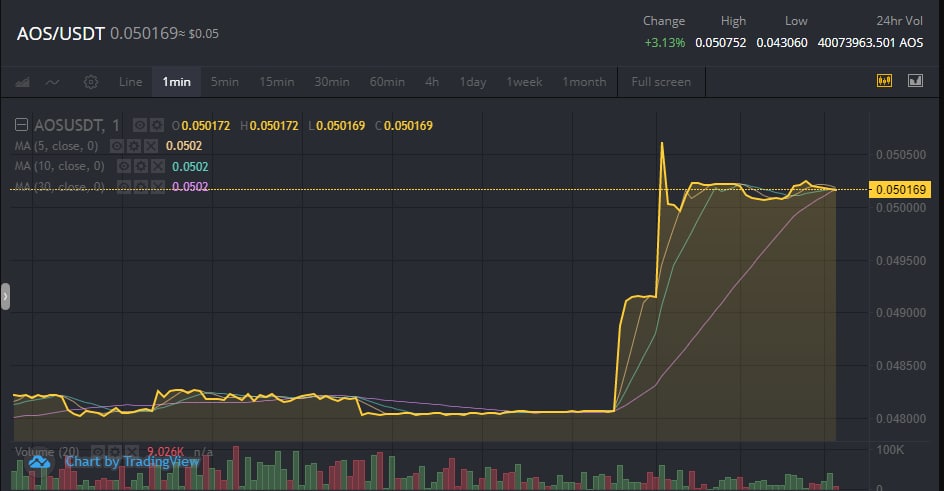Click the Open value 0.050172 in legend
944x491 pixels.
pos(206,126)
